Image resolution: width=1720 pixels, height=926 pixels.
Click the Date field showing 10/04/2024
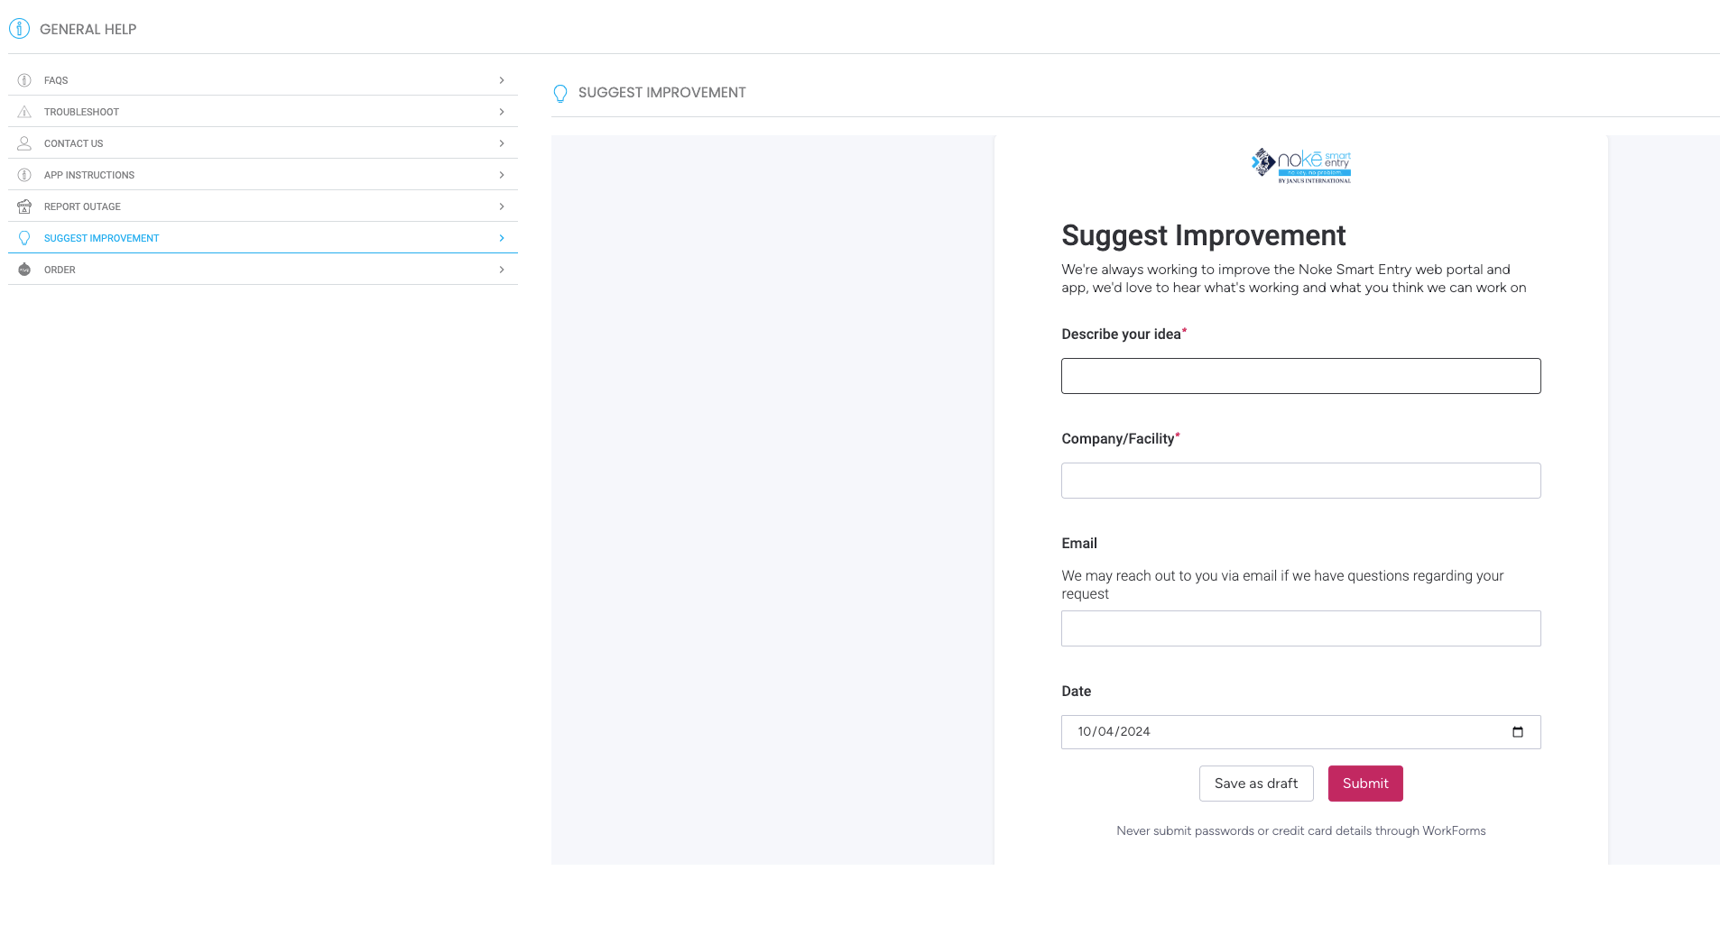pos(1301,732)
